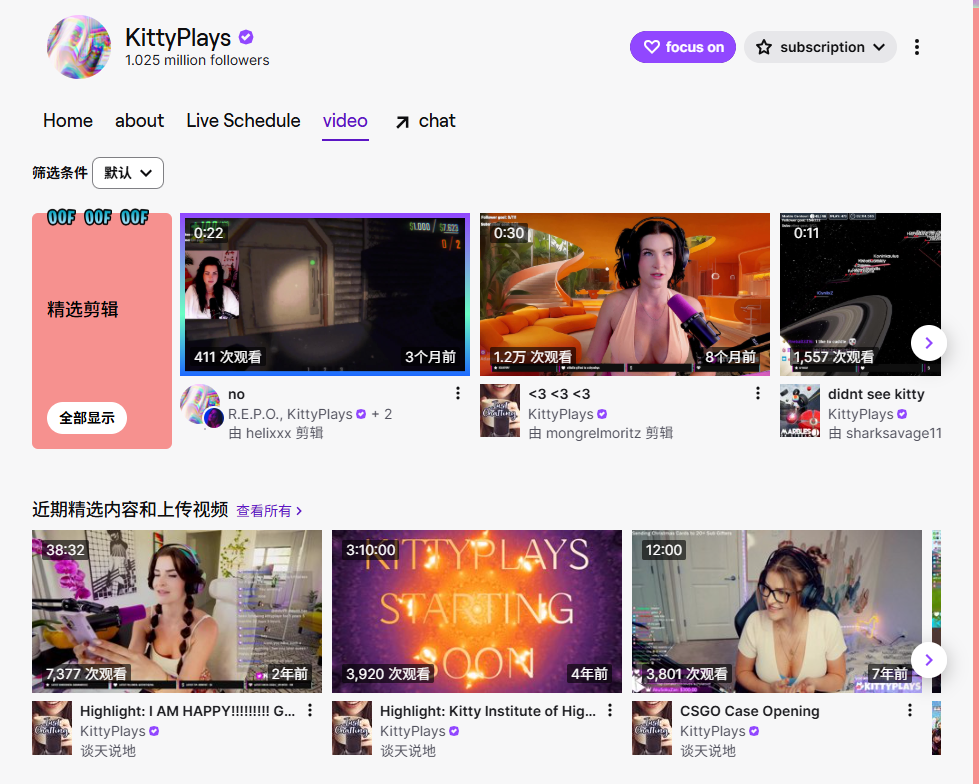Play the 0:11 "didnt see kitty" clip thumbnail
979x784 pixels.
860,295
